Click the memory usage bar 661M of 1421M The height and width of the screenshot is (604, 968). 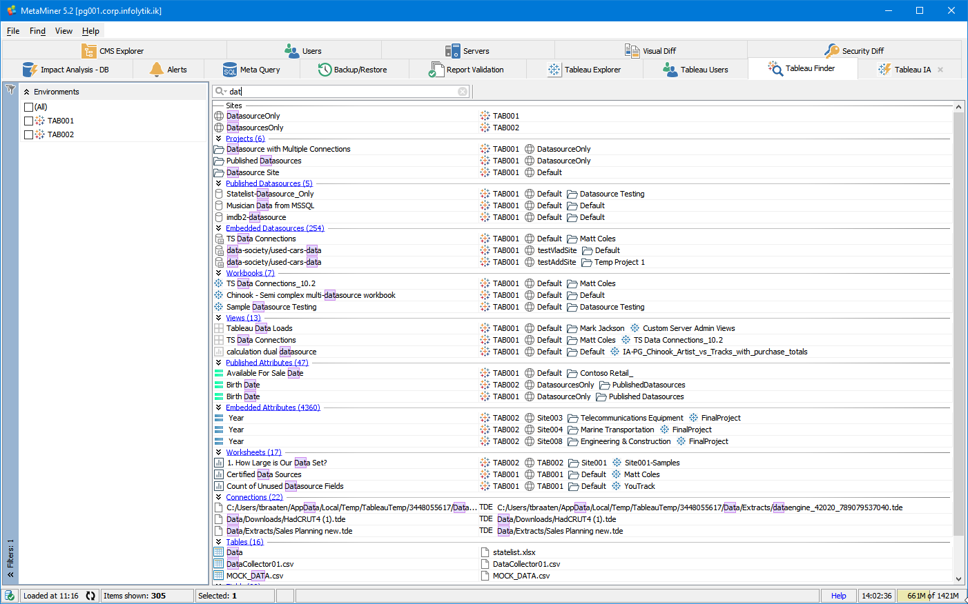(x=932, y=595)
